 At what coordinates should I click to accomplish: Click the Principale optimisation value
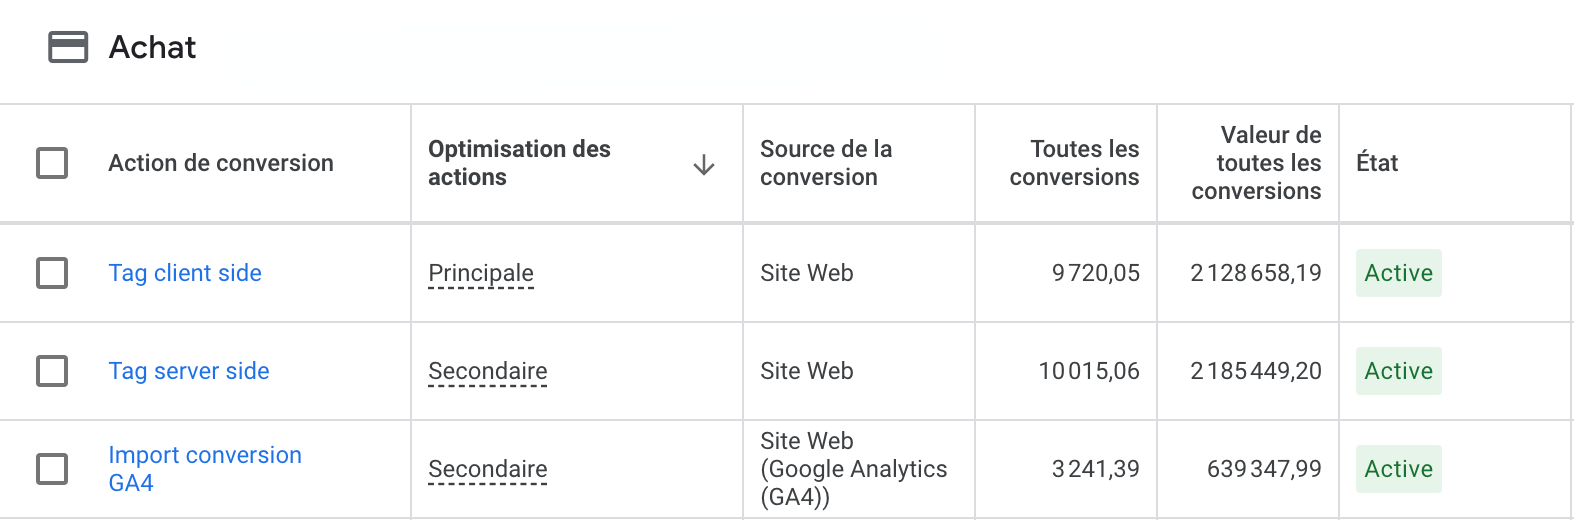click(481, 274)
